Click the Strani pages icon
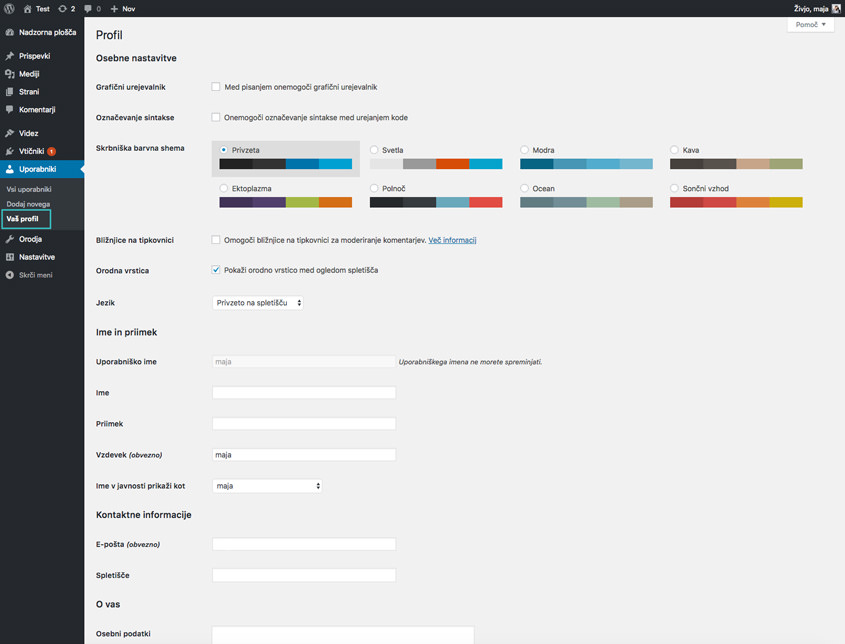The height and width of the screenshot is (644, 845). pyautogui.click(x=9, y=92)
